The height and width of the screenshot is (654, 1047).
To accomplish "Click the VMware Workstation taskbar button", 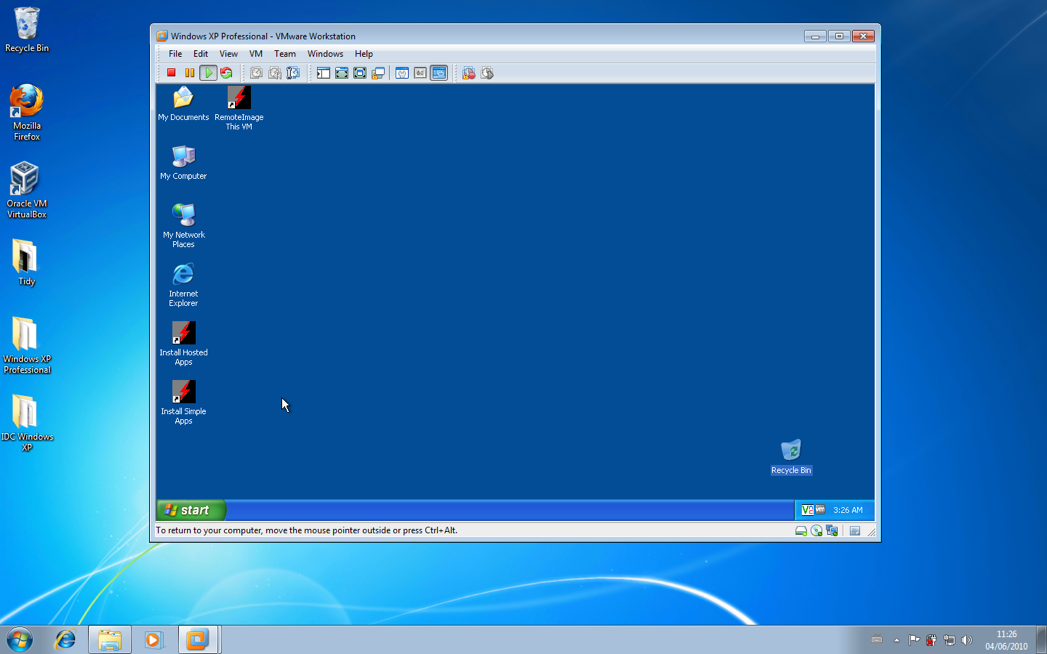I will click(x=198, y=640).
